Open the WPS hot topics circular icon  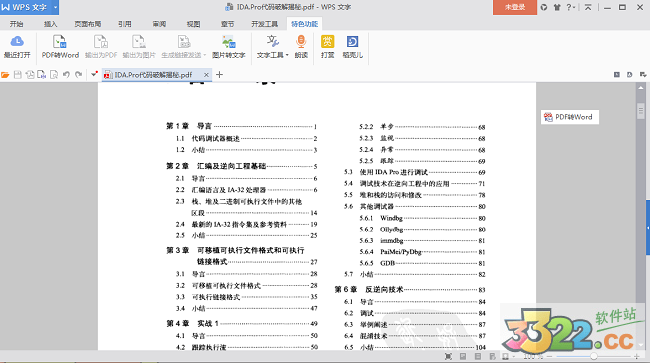(x=544, y=7)
